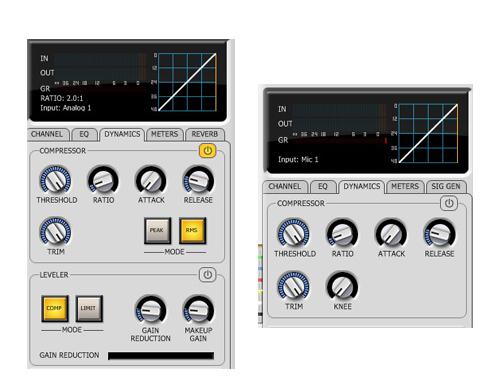
Task: Choose LIMIT leveler mode
Action: tap(89, 308)
